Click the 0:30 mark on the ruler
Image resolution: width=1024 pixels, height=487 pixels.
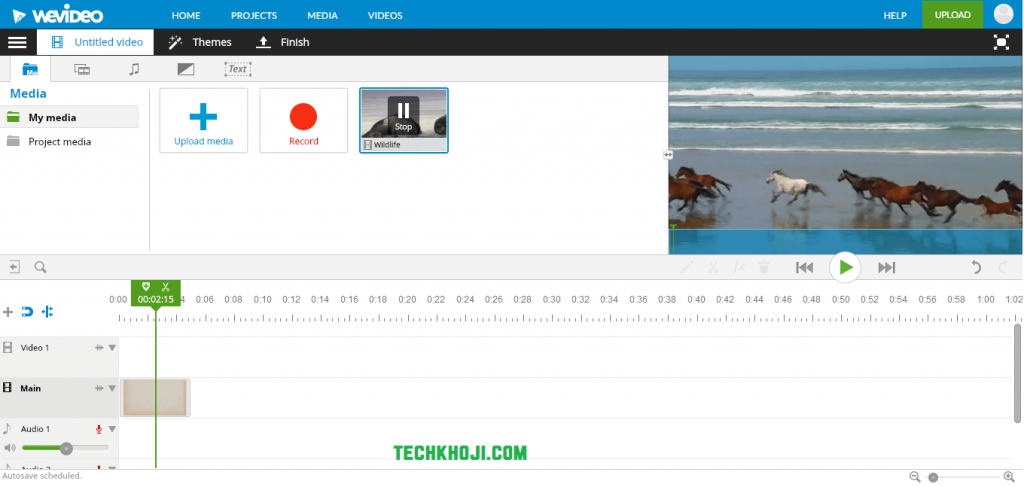(552, 300)
